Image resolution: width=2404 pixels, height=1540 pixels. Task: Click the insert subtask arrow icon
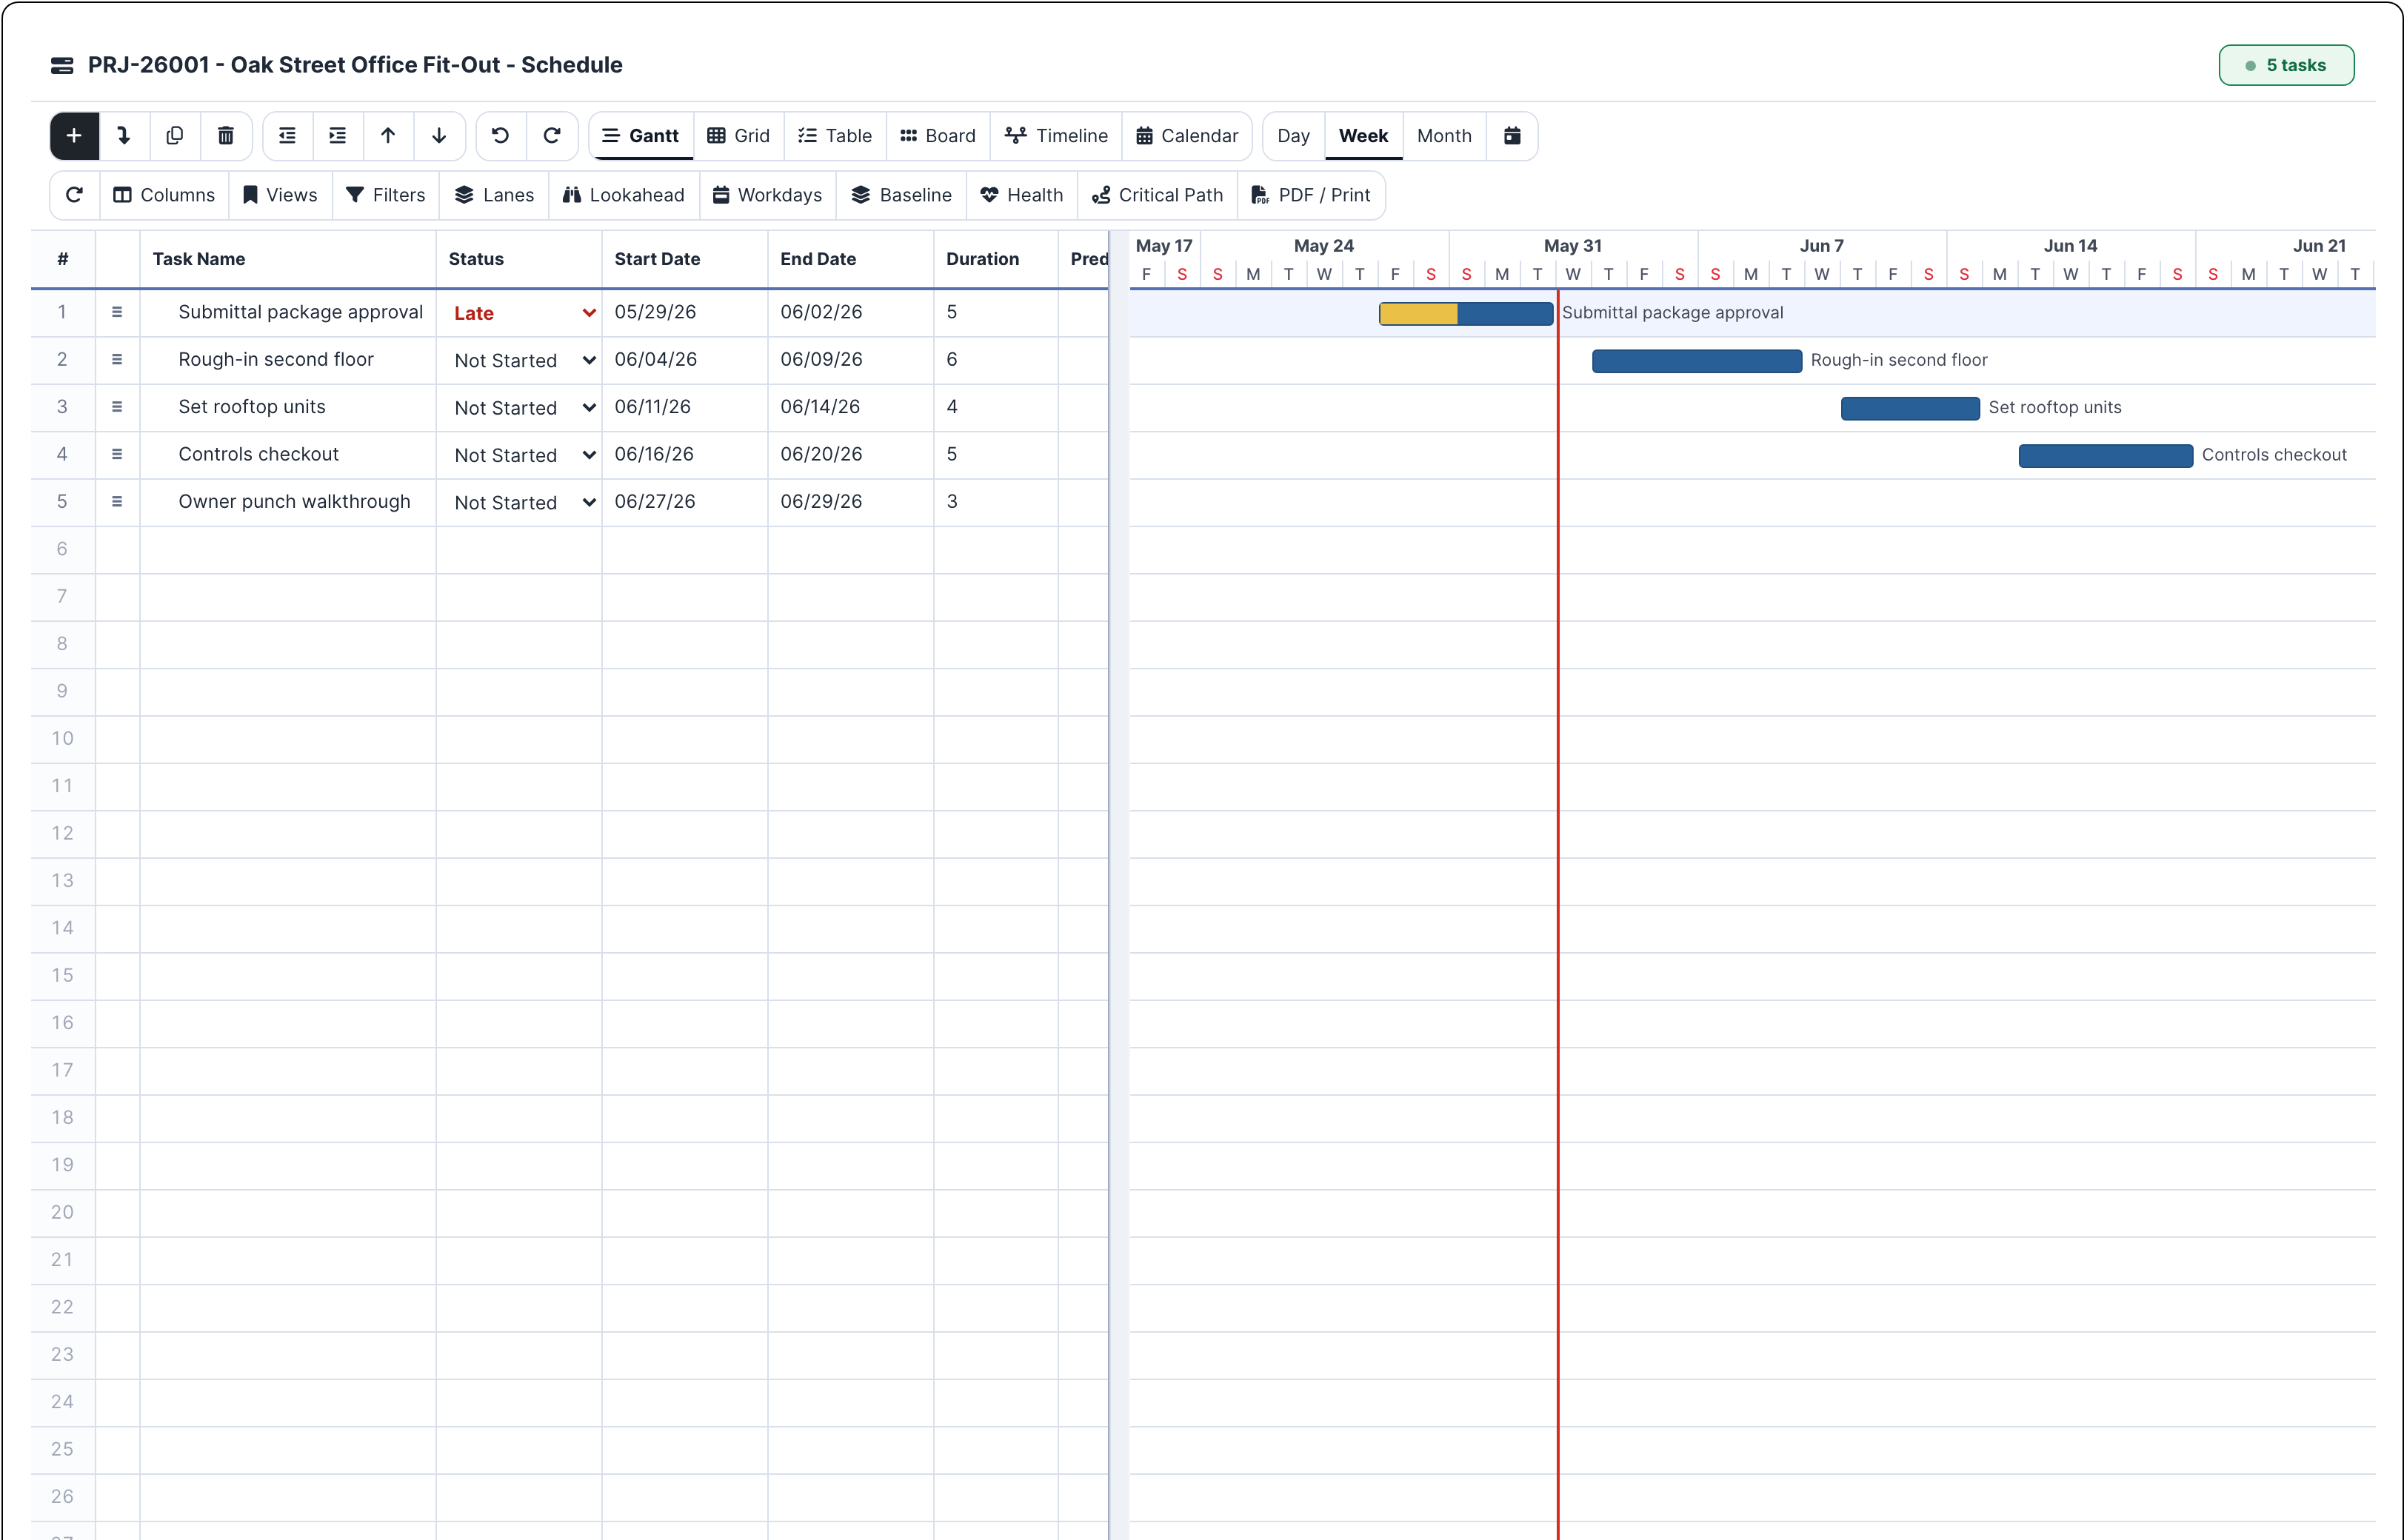coord(124,136)
